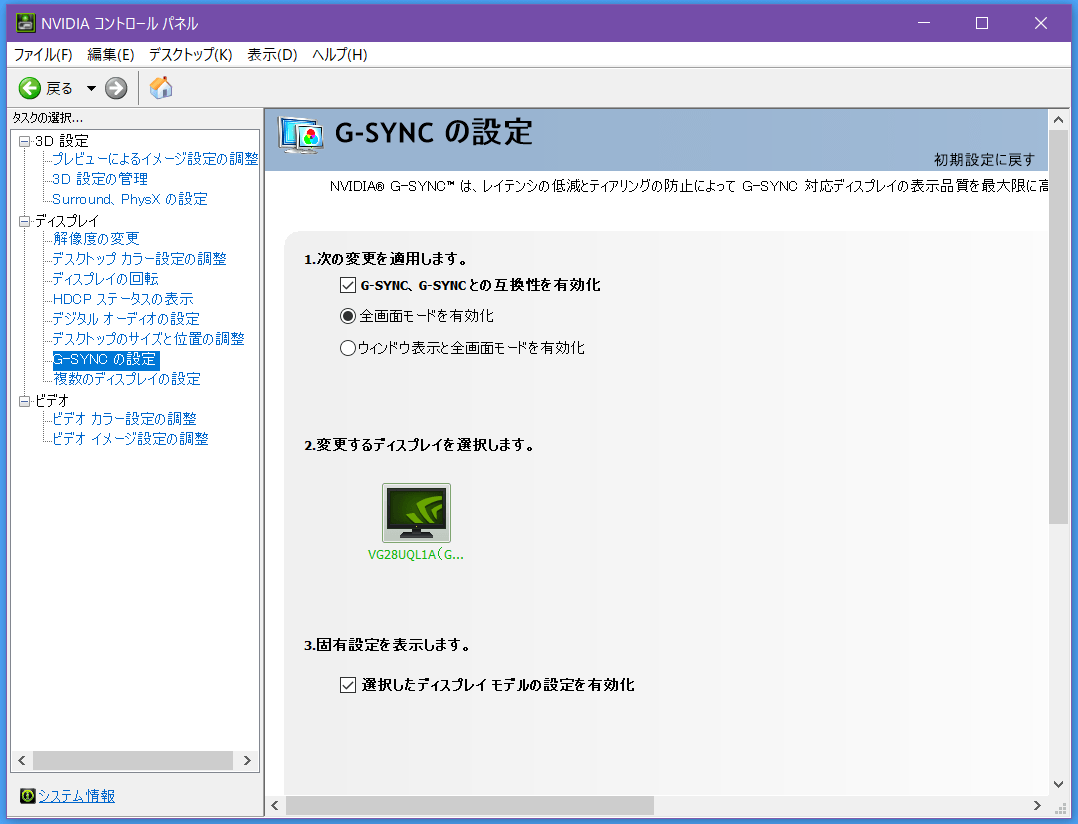Click the NVIDIA logo in title bar
This screenshot has height=824, width=1078.
25,23
